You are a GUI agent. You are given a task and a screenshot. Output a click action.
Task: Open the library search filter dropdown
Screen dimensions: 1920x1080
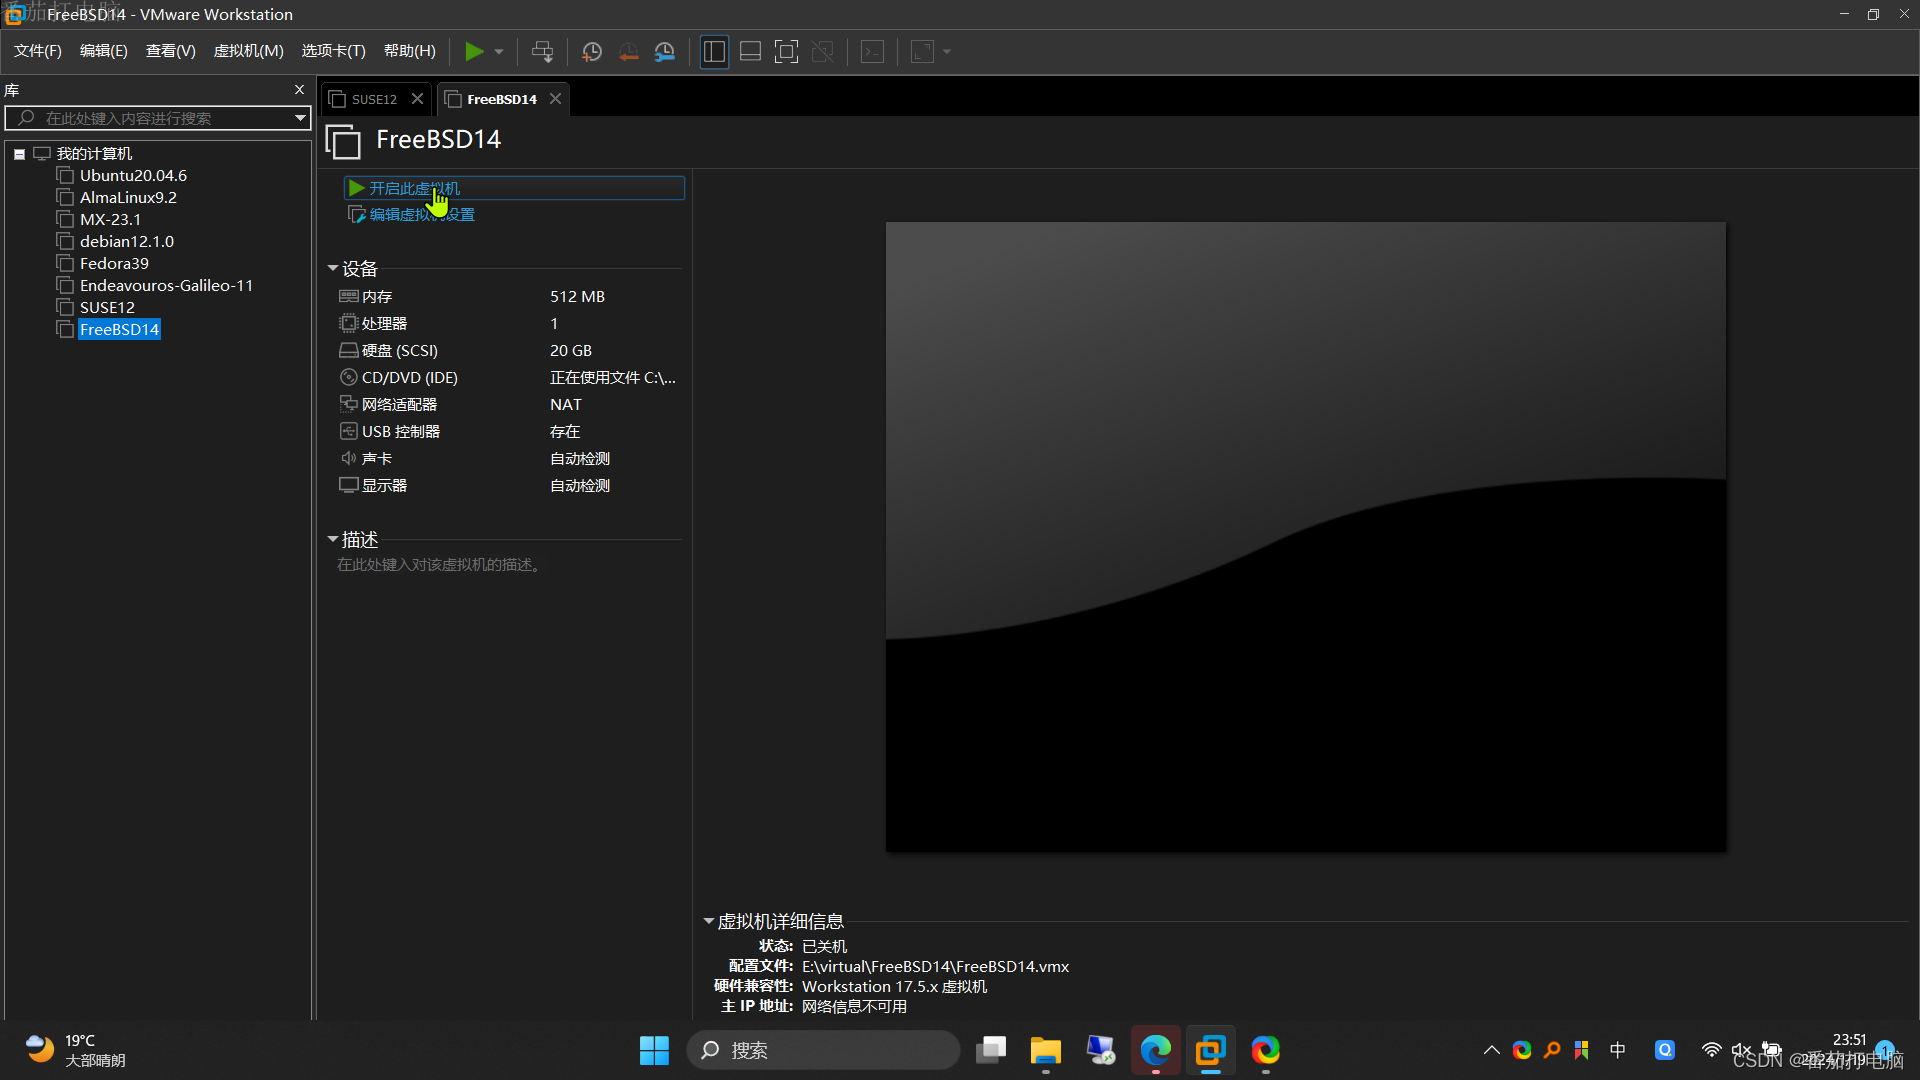tap(300, 118)
